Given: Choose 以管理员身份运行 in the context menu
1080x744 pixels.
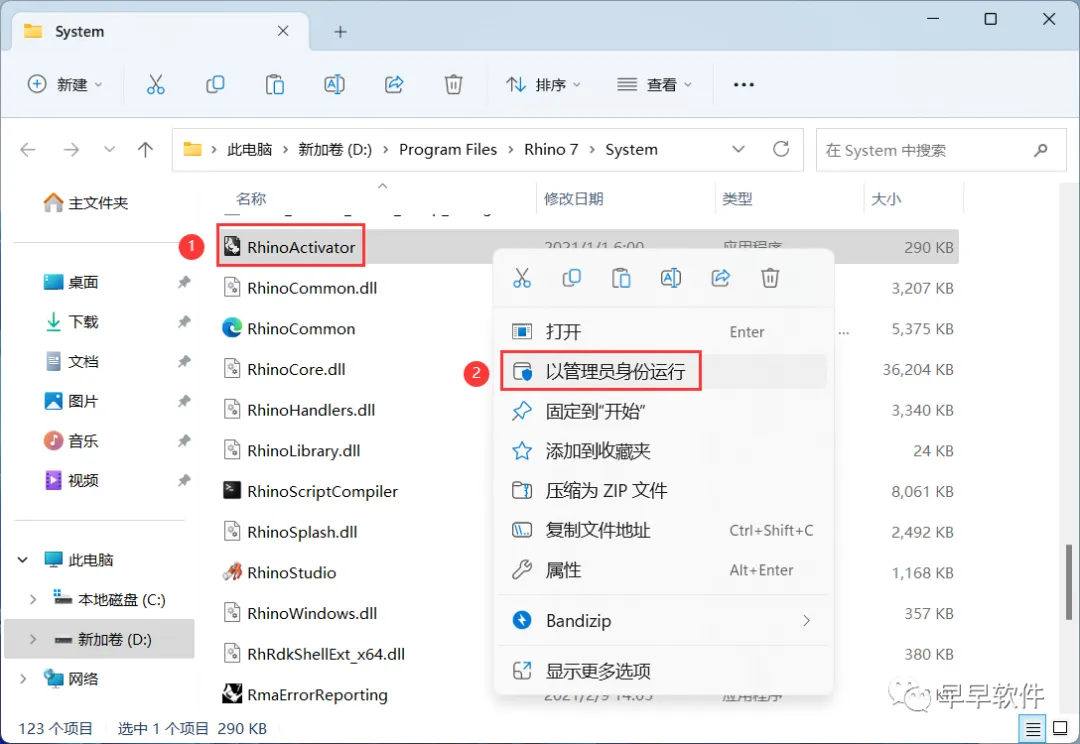Looking at the screenshot, I should [x=664, y=372].
